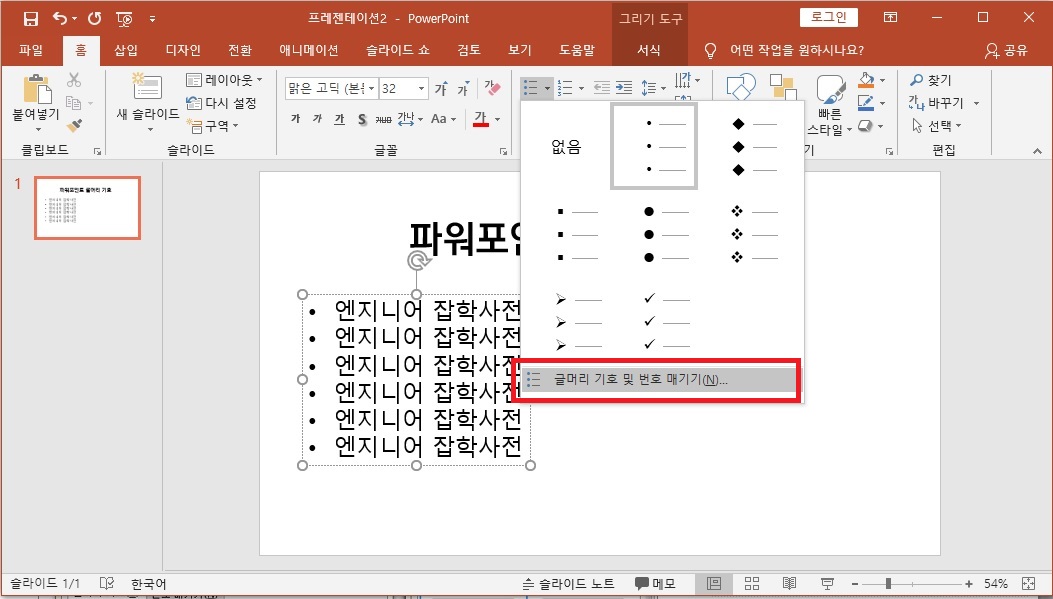This screenshot has width=1053, height=599.
Task: Select slide 1 thumbnail
Action: [x=87, y=208]
